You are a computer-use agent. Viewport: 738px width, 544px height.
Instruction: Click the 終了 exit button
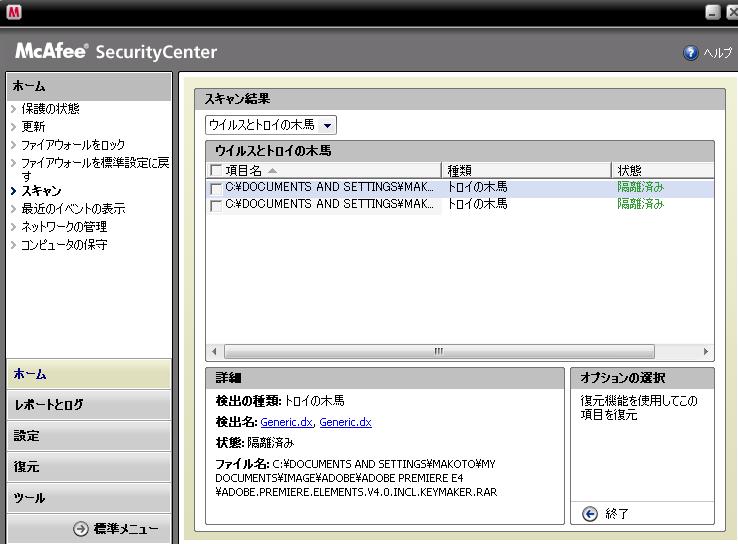[x=617, y=513]
